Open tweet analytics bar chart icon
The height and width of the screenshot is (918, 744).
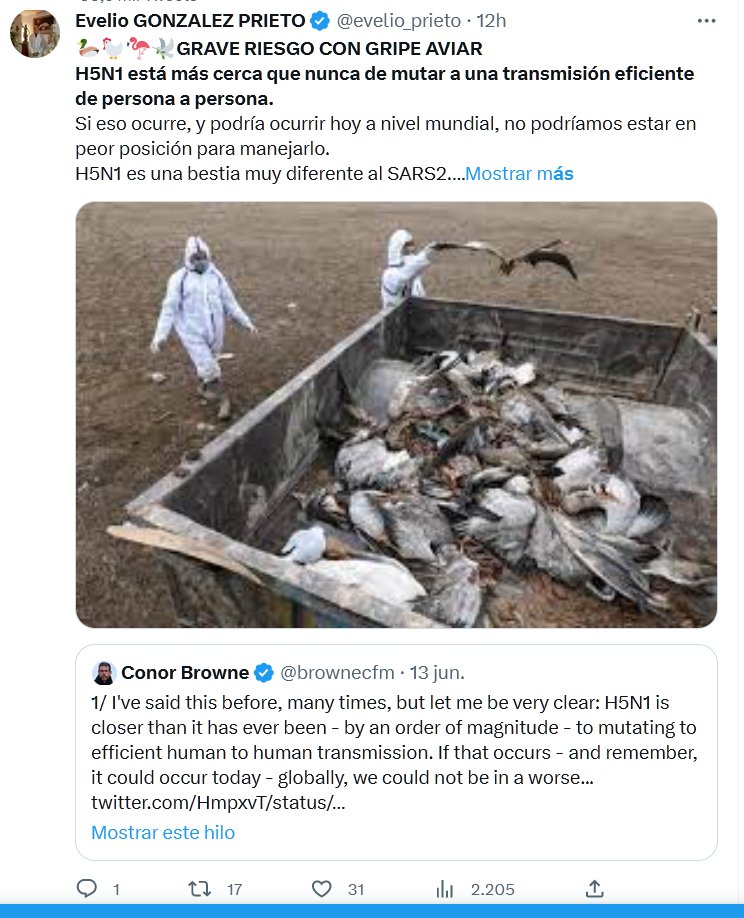(446, 888)
